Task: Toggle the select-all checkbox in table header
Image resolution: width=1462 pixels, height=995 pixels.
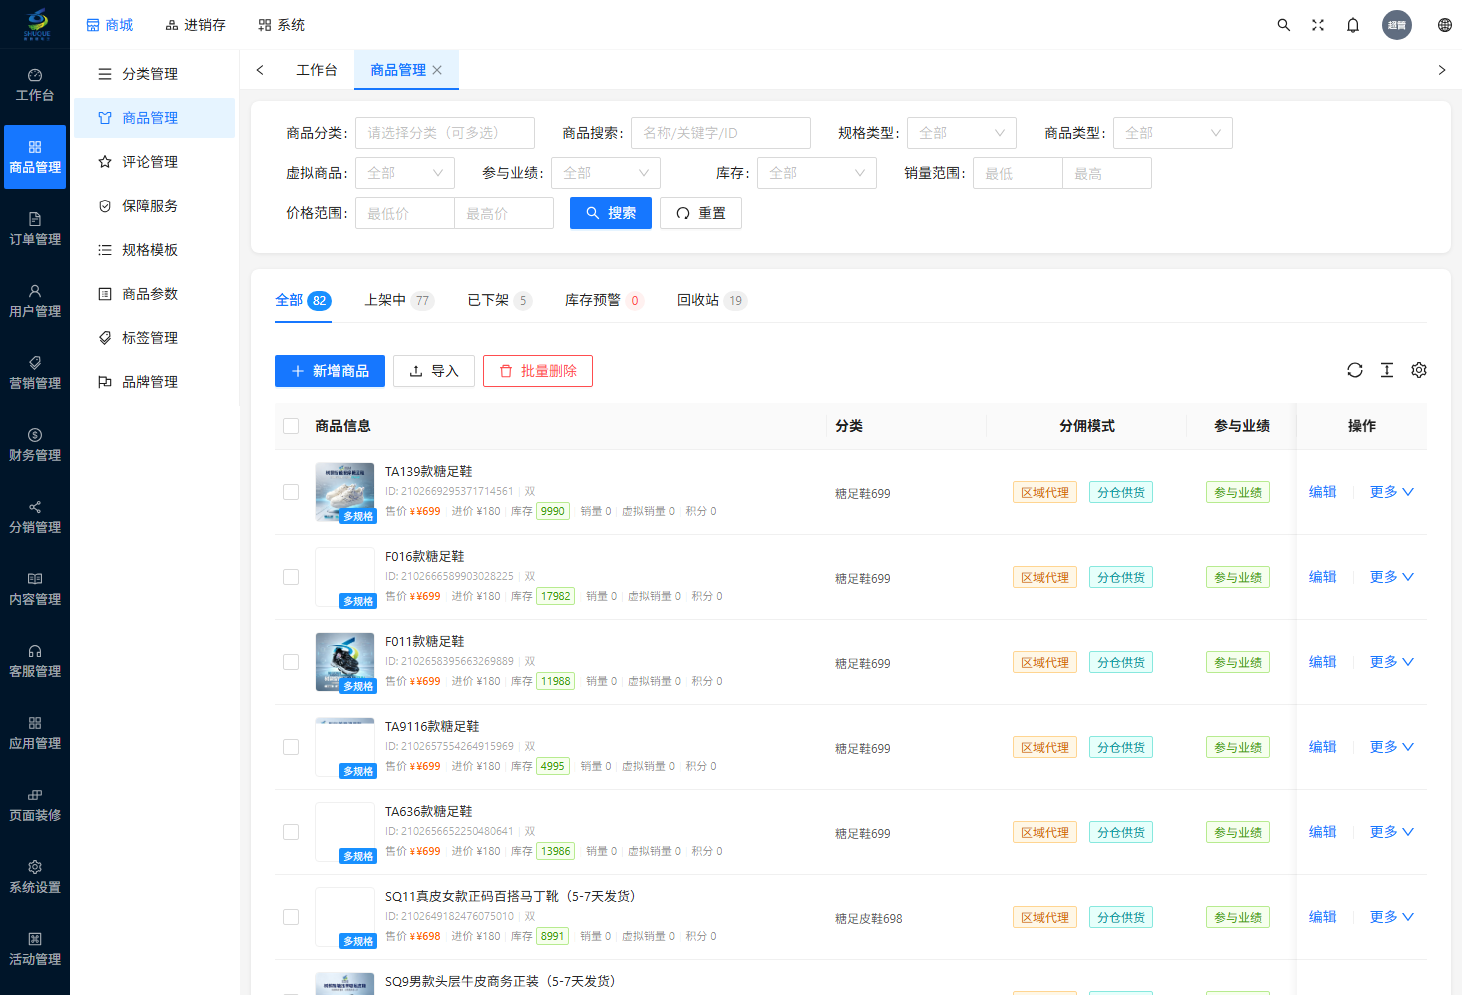Action: click(x=291, y=426)
